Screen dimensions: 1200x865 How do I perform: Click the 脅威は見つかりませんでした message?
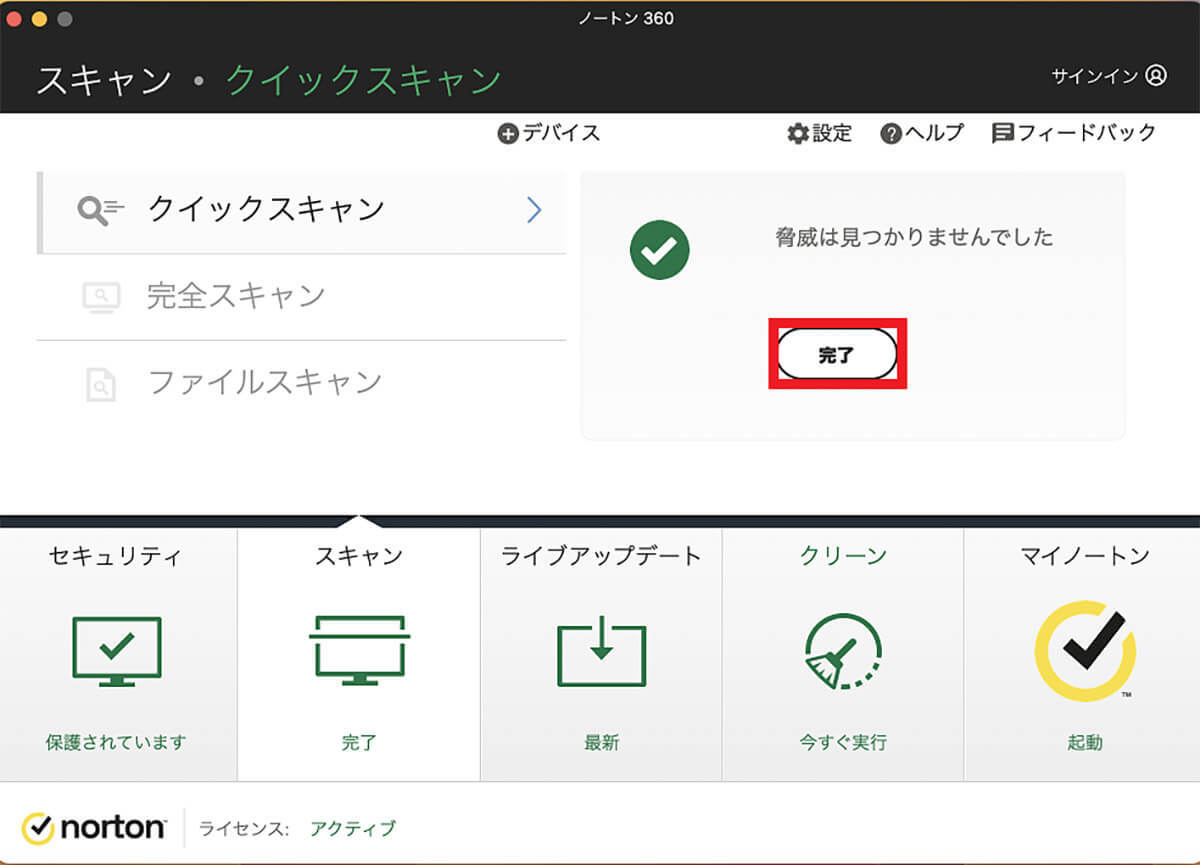914,238
